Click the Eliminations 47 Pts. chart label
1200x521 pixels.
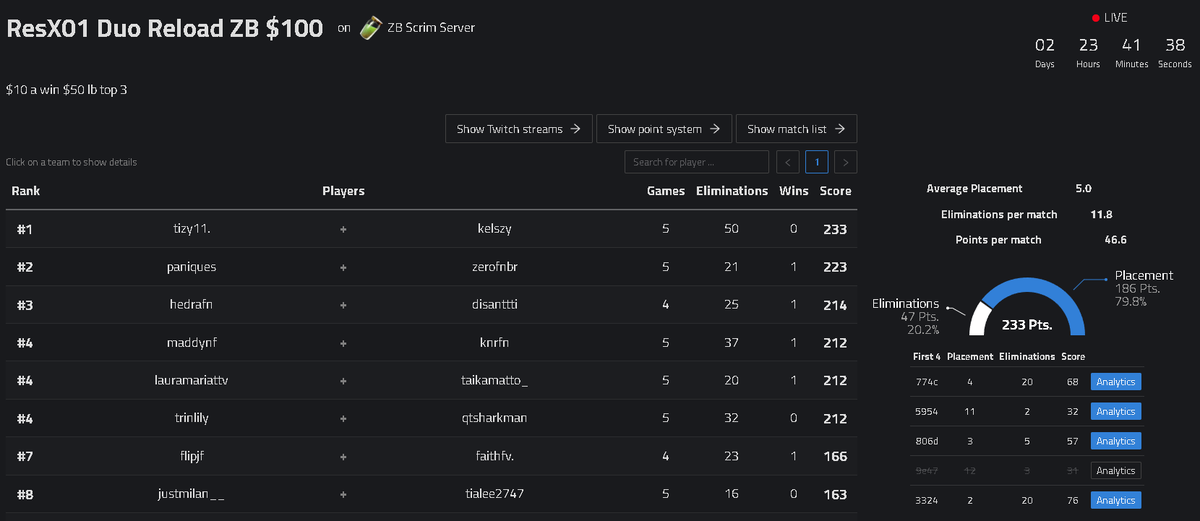(907, 316)
